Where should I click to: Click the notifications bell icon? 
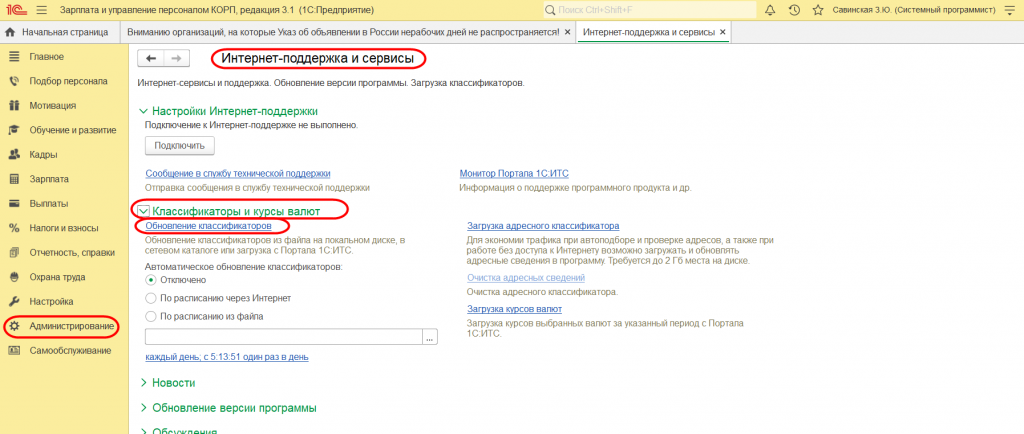[770, 10]
